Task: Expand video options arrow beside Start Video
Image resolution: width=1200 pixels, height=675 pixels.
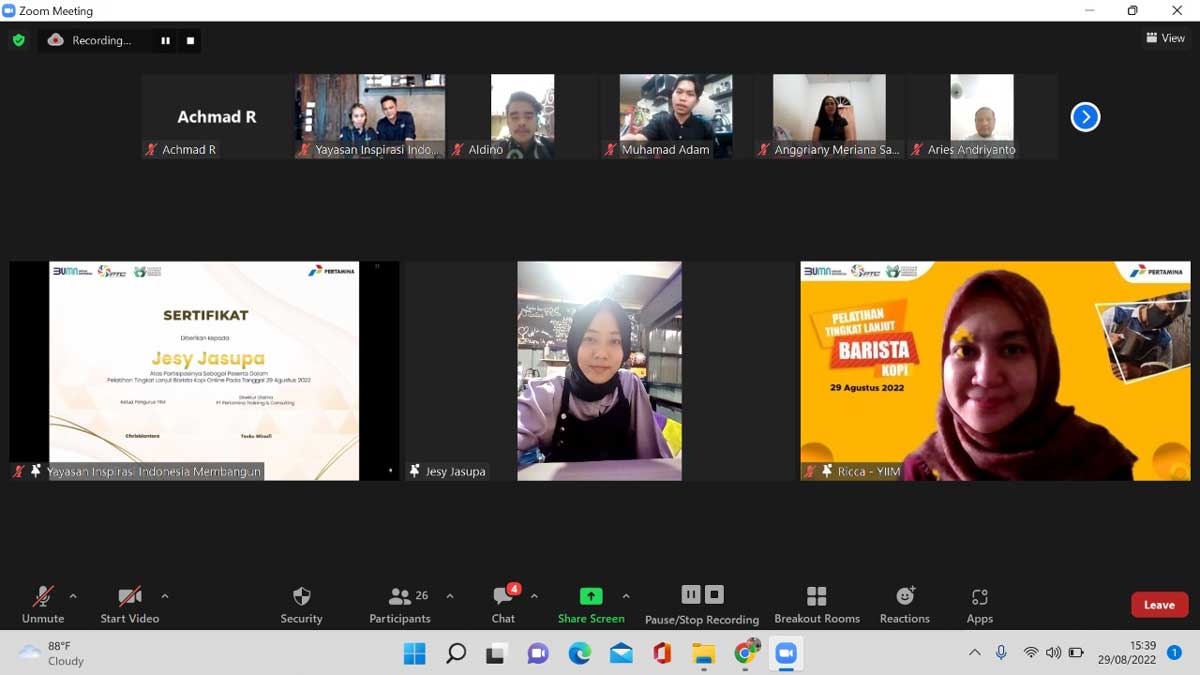Action: coord(165,596)
